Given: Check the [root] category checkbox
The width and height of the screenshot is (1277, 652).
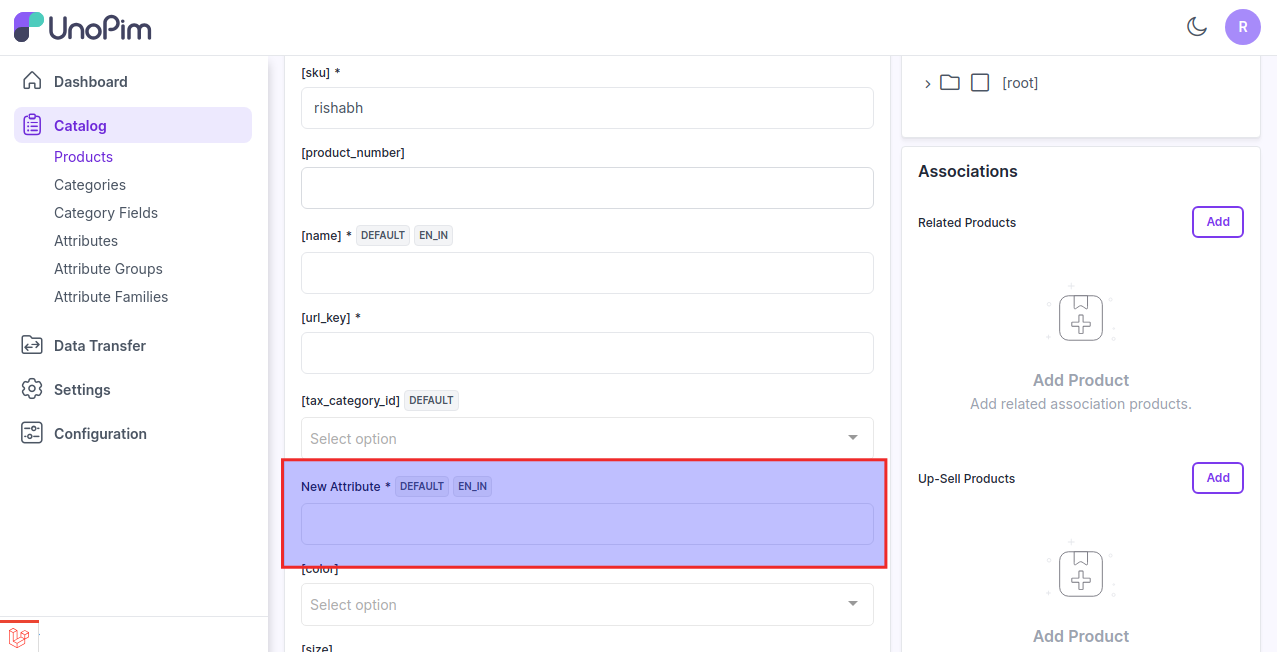Looking at the screenshot, I should click(x=980, y=82).
